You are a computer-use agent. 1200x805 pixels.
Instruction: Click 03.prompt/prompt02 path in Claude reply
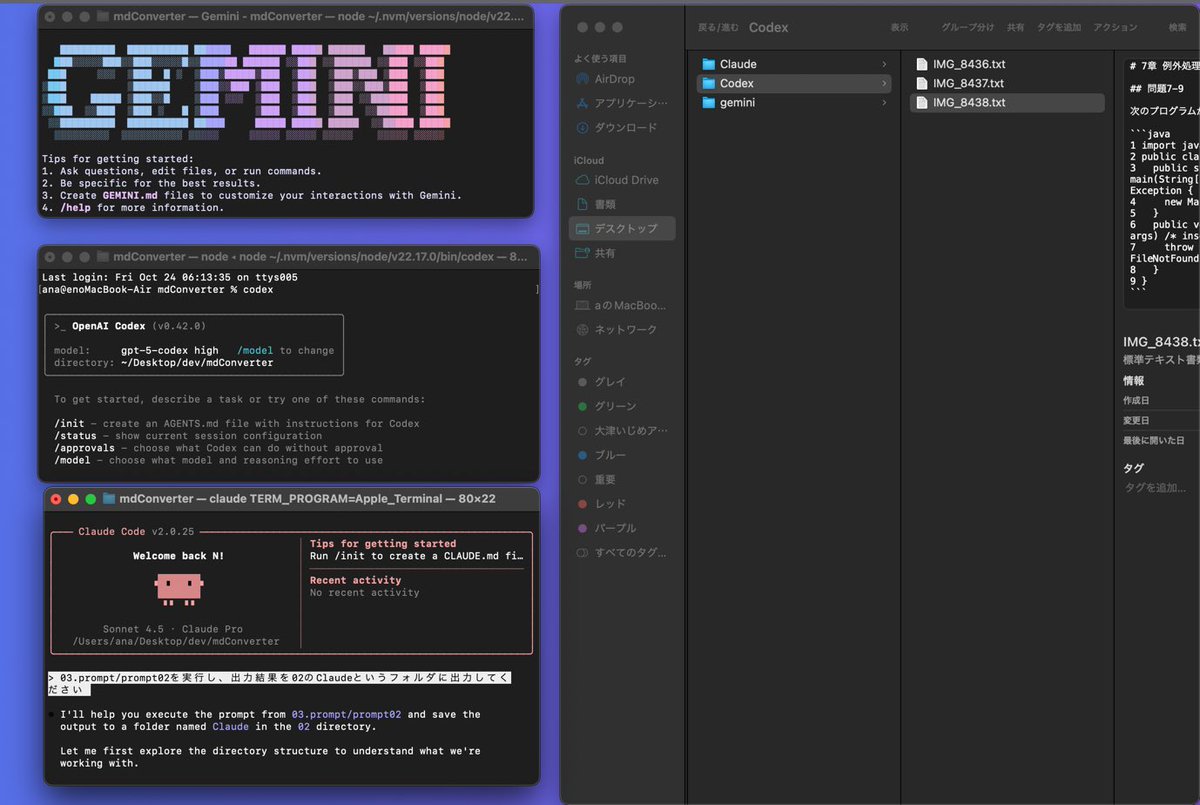click(346, 715)
